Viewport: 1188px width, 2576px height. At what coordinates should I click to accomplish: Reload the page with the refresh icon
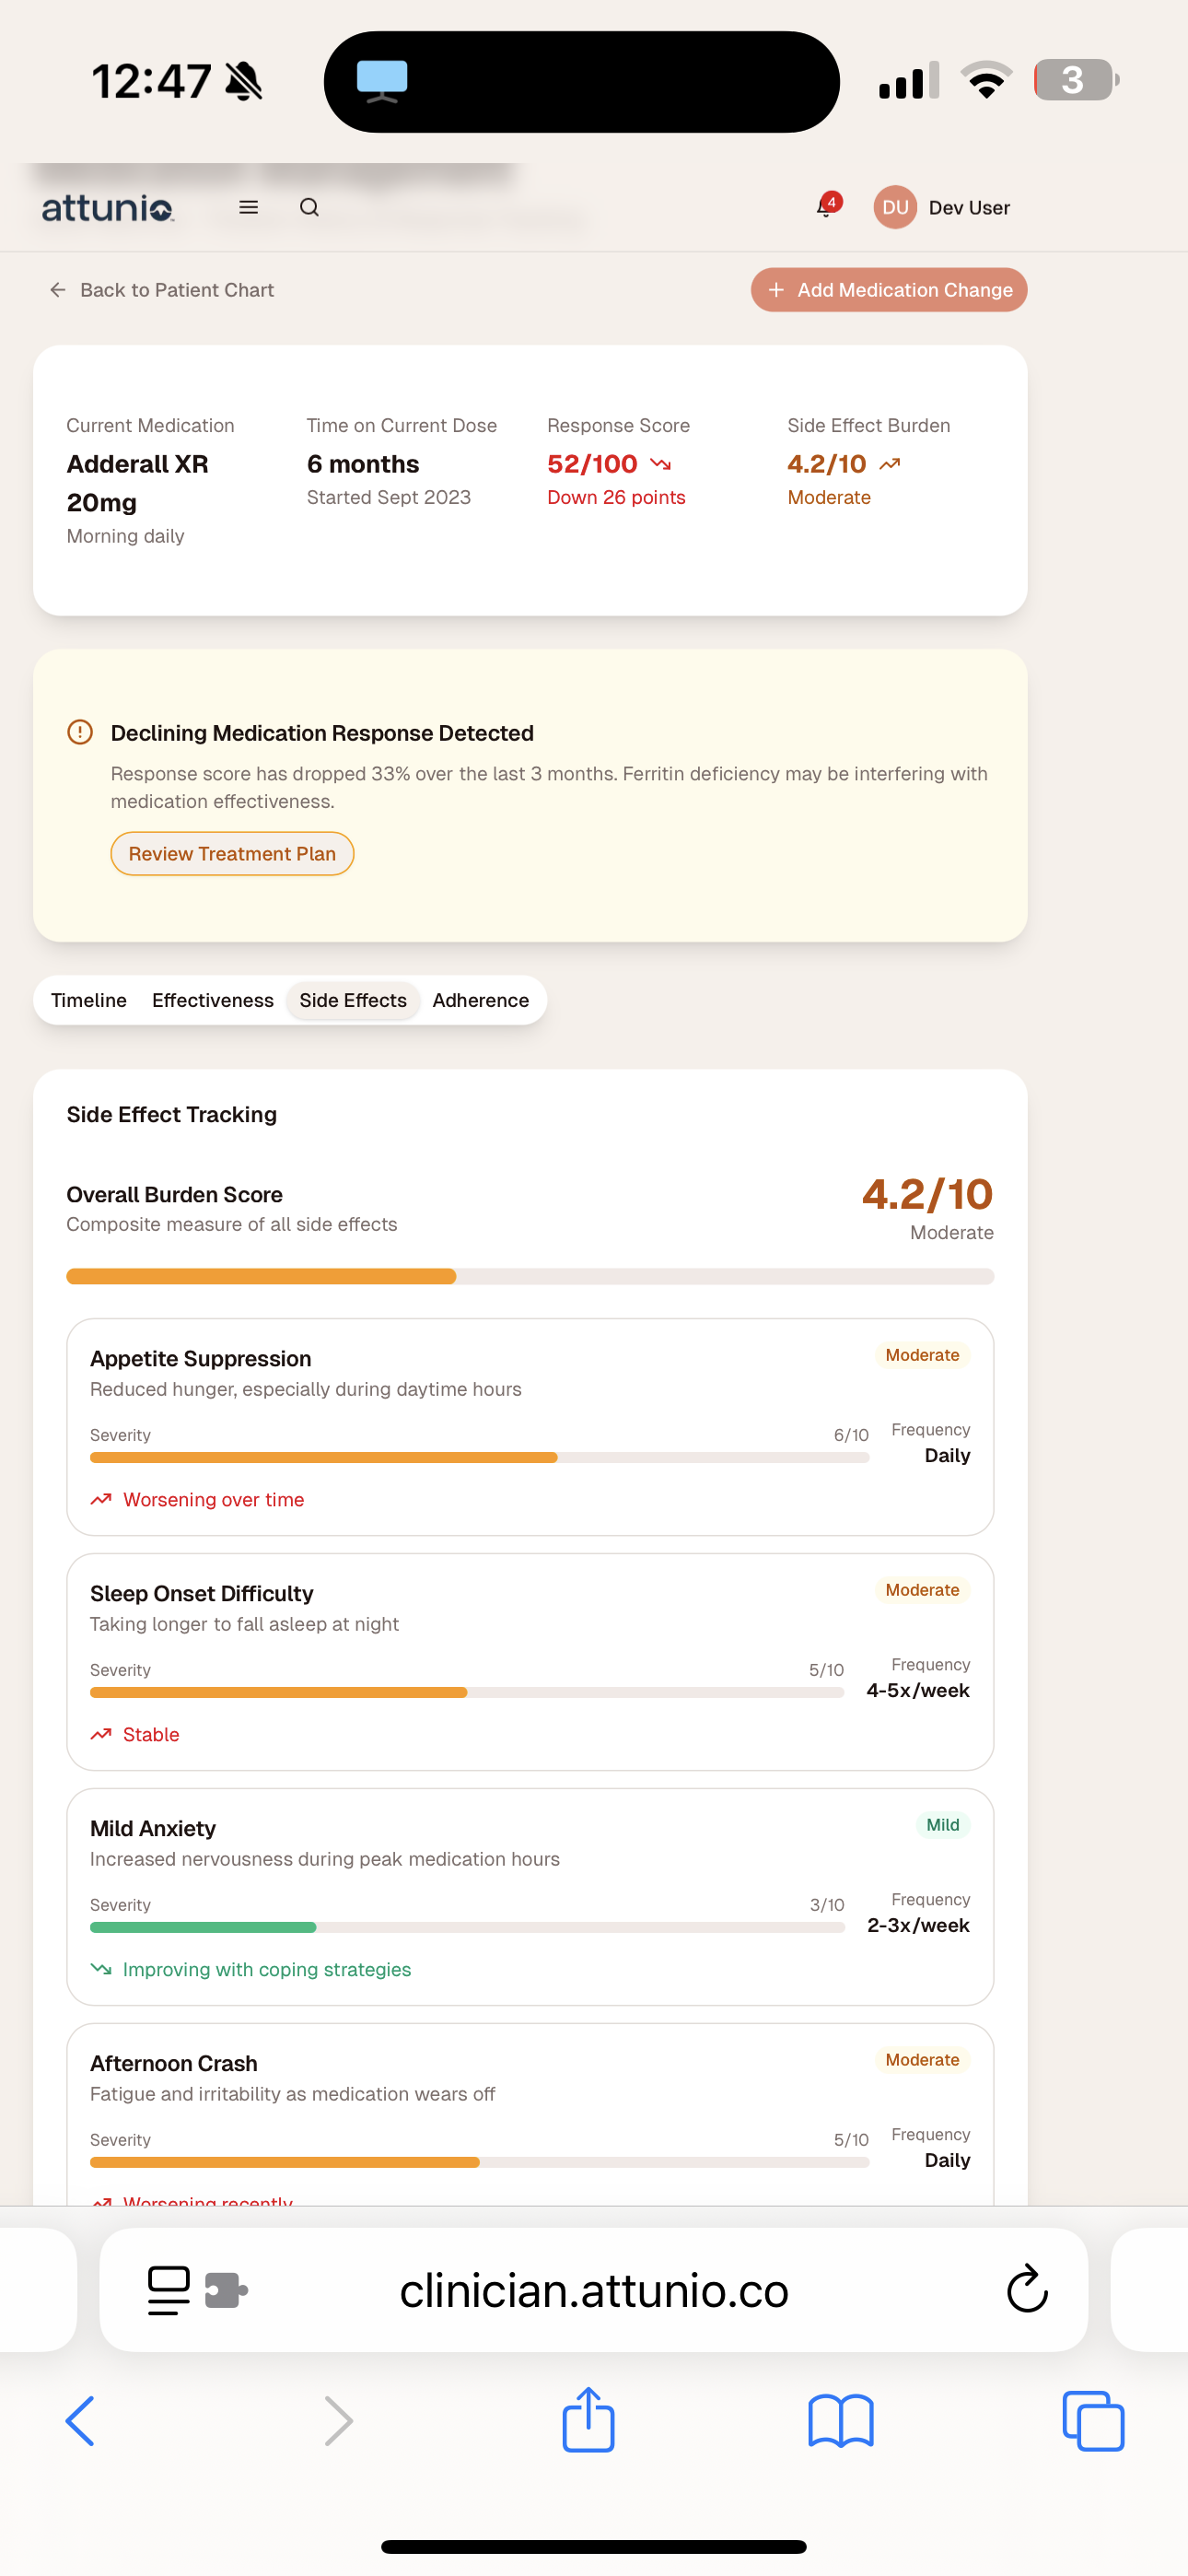coord(1028,2289)
